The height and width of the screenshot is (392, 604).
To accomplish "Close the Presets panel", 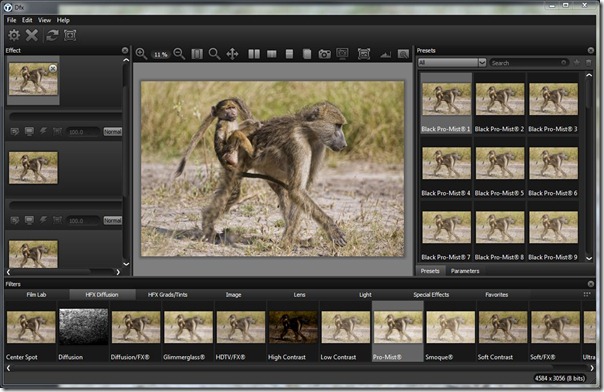I will tap(591, 50).
